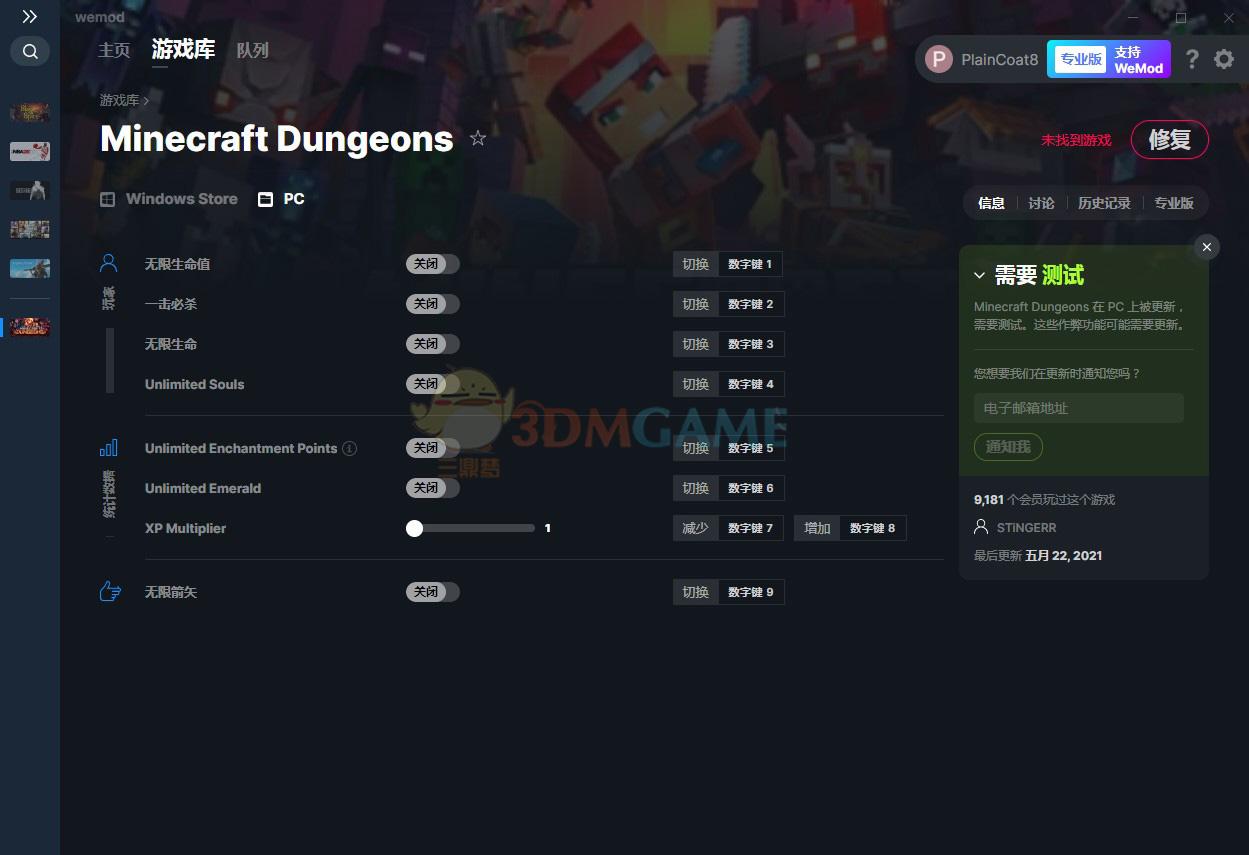This screenshot has height=855, width=1249.
Task: Toggle the 无限生命值 cheat switch
Action: coord(432,264)
